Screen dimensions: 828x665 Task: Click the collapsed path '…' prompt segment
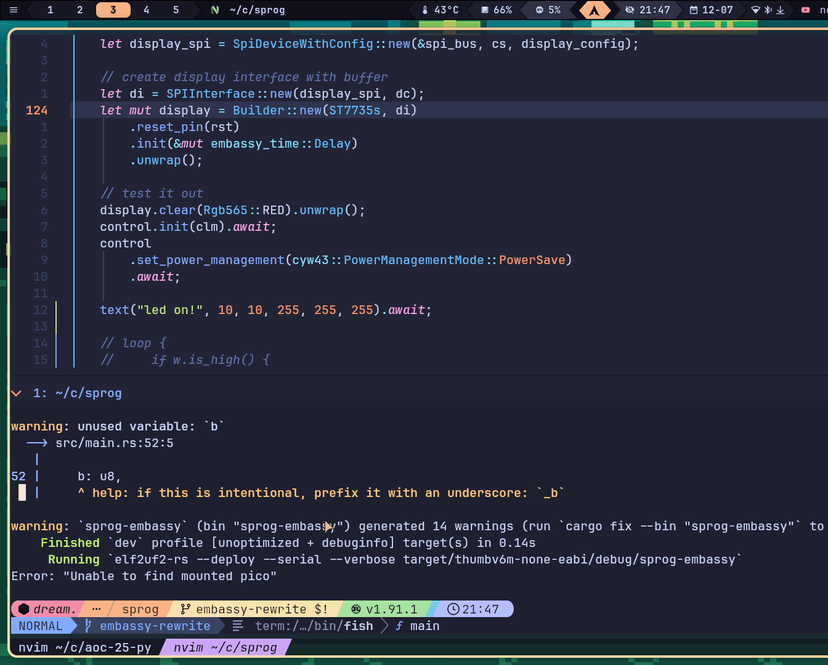point(96,609)
